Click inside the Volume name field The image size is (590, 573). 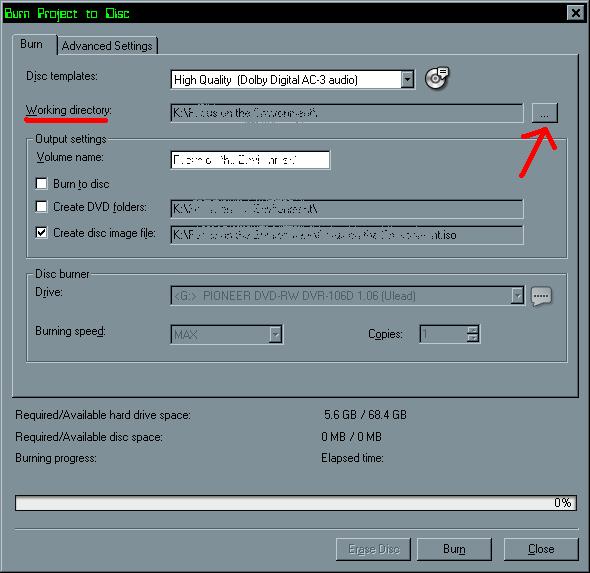250,160
